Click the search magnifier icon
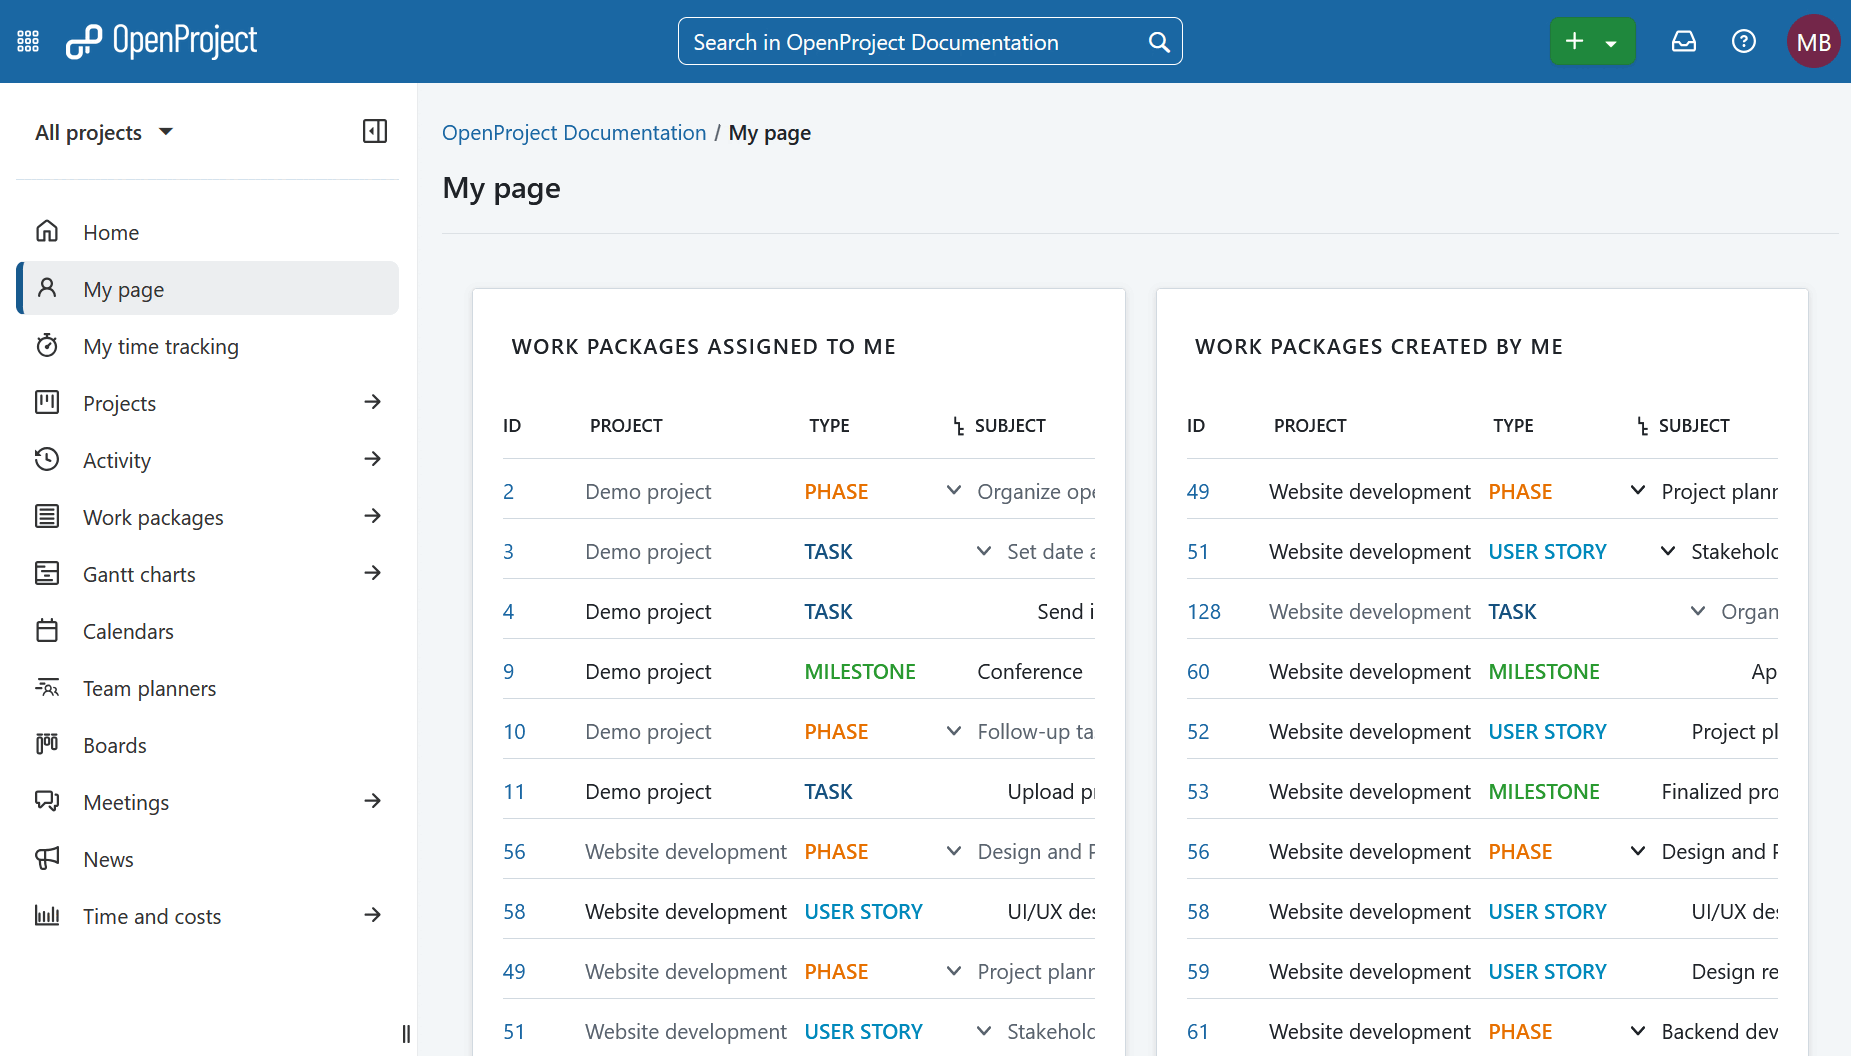The width and height of the screenshot is (1851, 1056). click(x=1158, y=41)
